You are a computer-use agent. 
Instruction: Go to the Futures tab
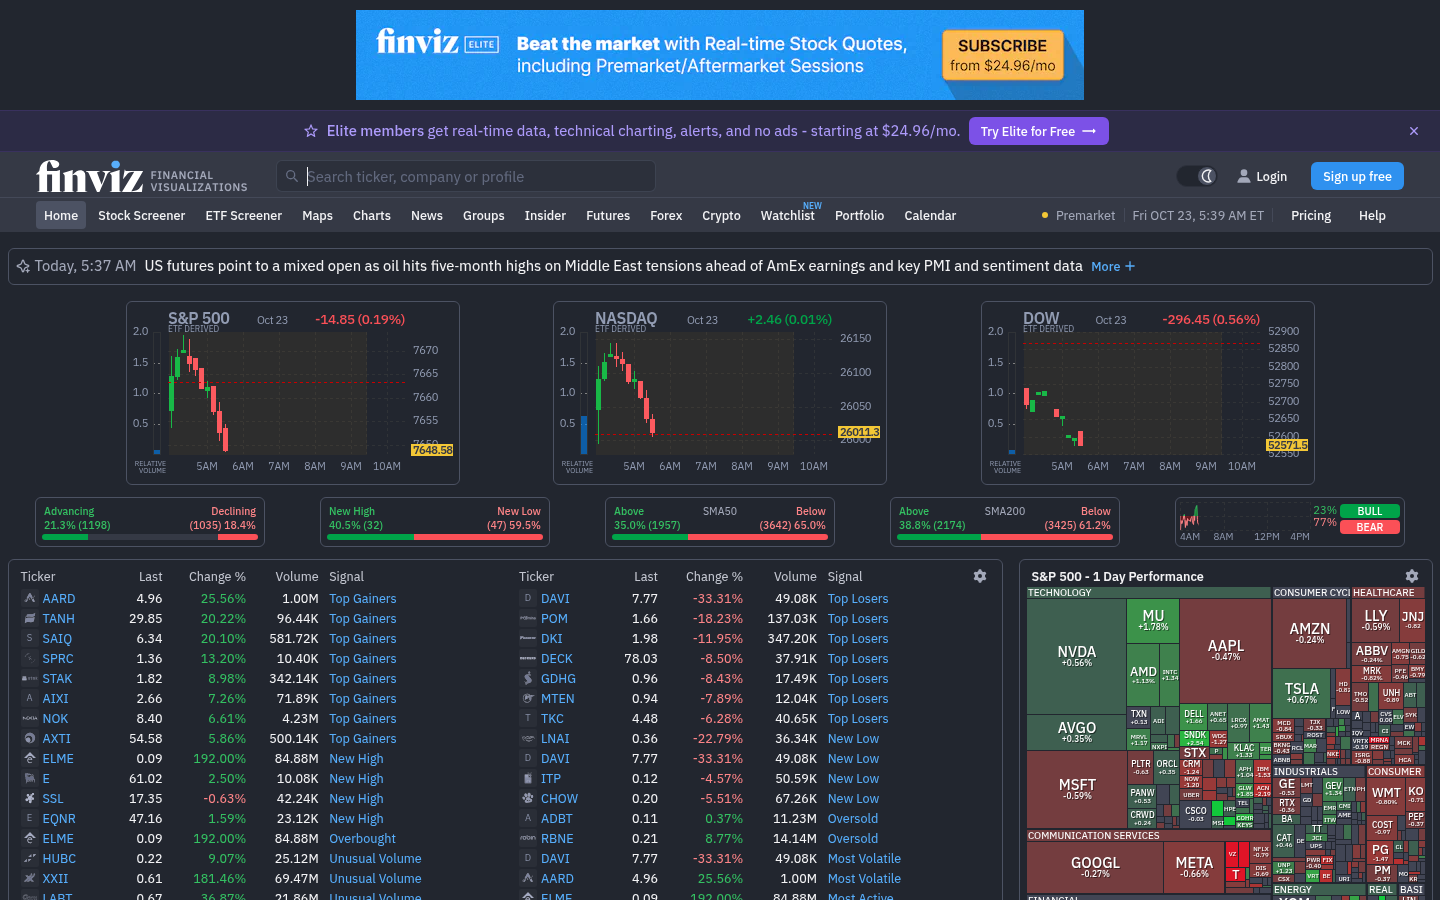(x=608, y=215)
